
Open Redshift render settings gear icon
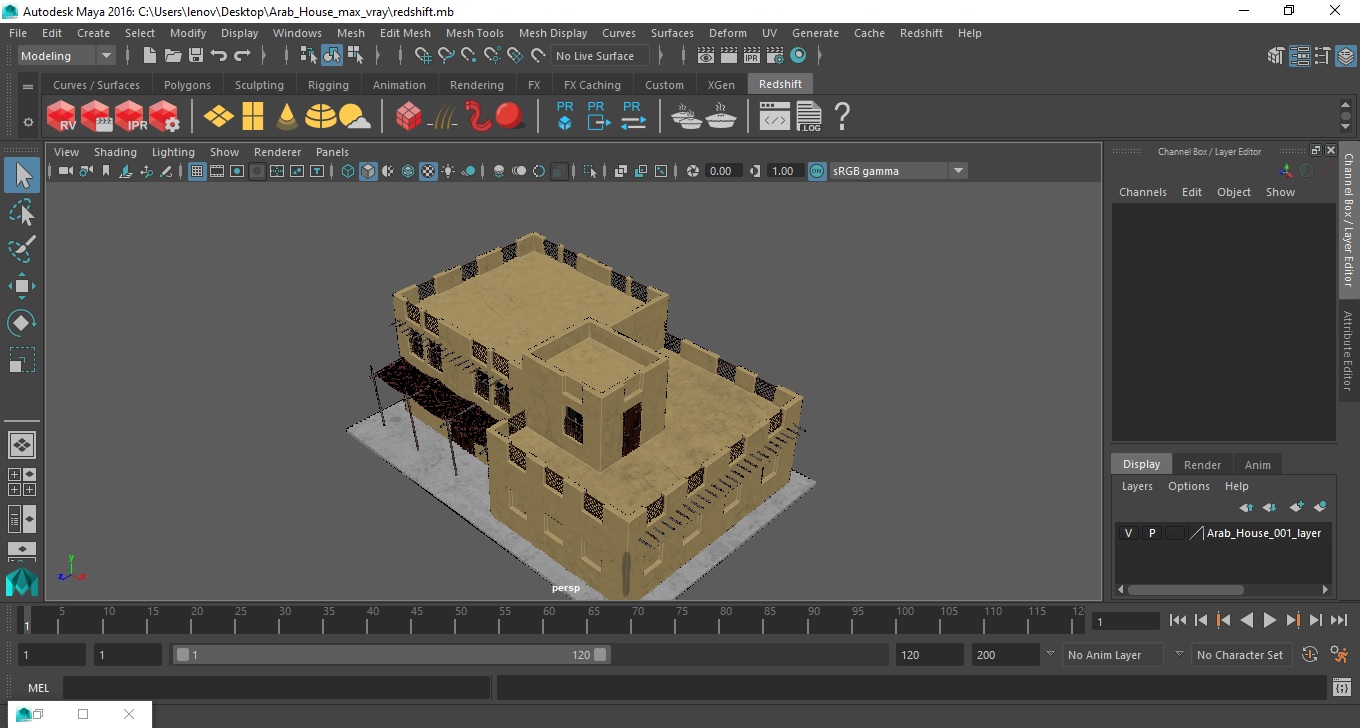coord(164,117)
